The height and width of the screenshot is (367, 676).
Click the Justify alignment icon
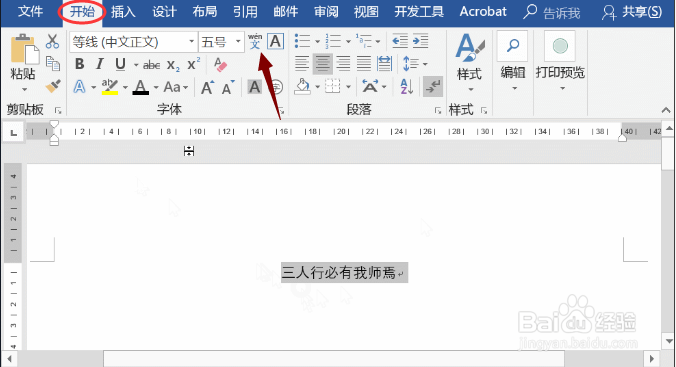click(x=363, y=64)
